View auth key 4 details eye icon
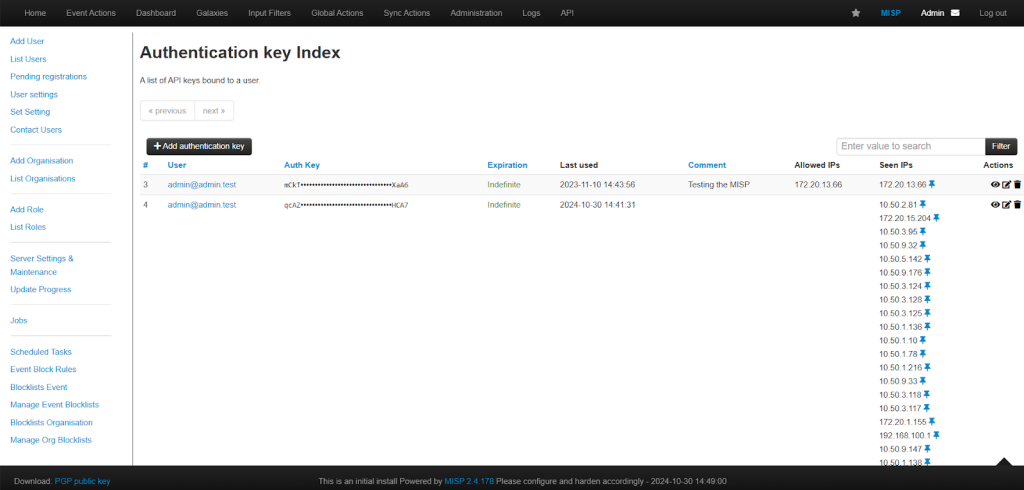 pos(995,204)
